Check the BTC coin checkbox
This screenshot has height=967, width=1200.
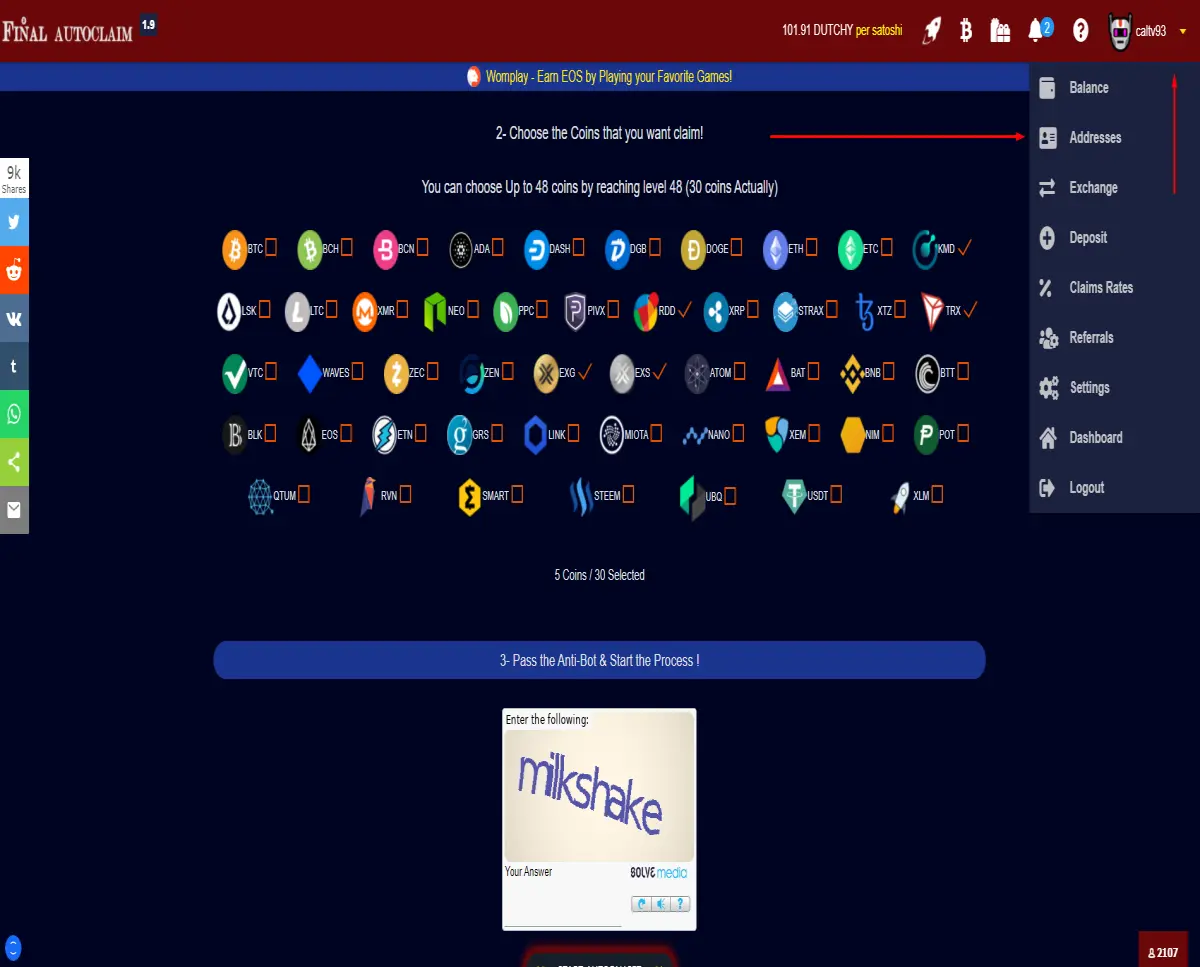(271, 248)
